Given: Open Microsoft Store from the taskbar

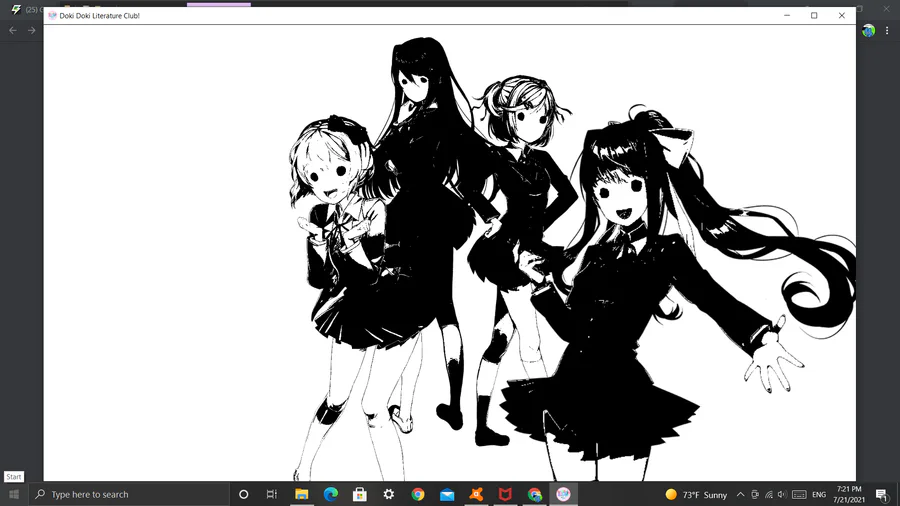Looking at the screenshot, I should point(360,494).
